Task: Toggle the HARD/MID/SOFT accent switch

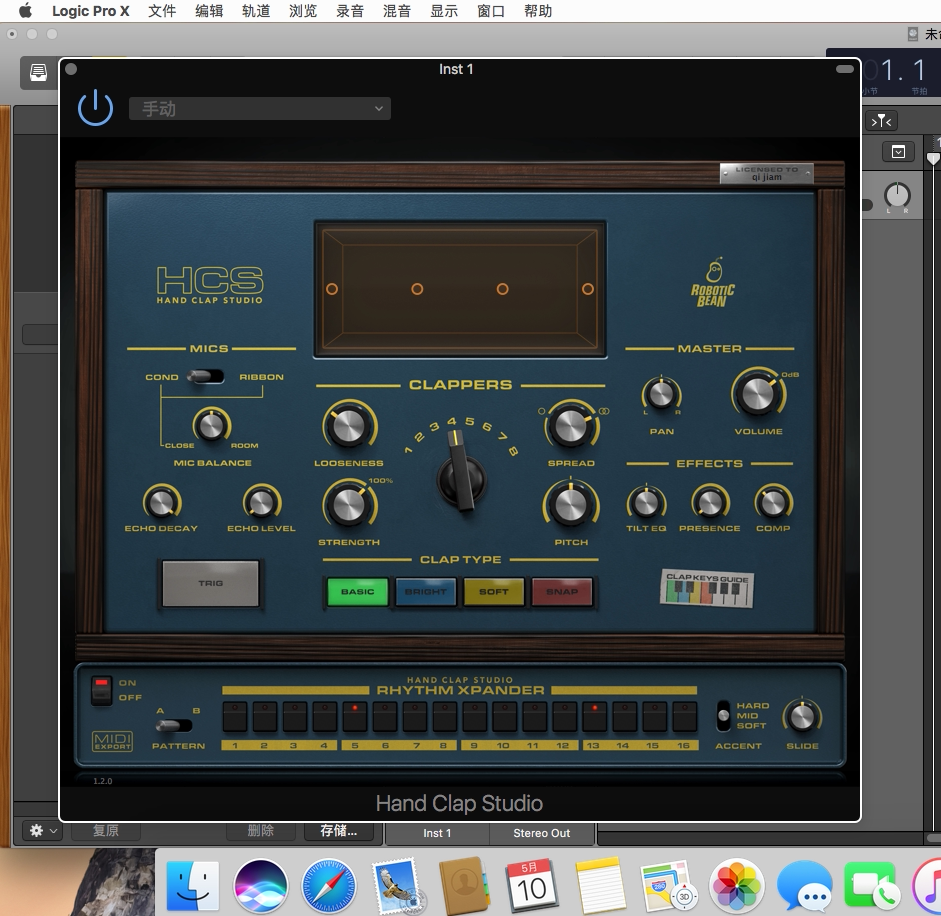Action: coord(724,716)
